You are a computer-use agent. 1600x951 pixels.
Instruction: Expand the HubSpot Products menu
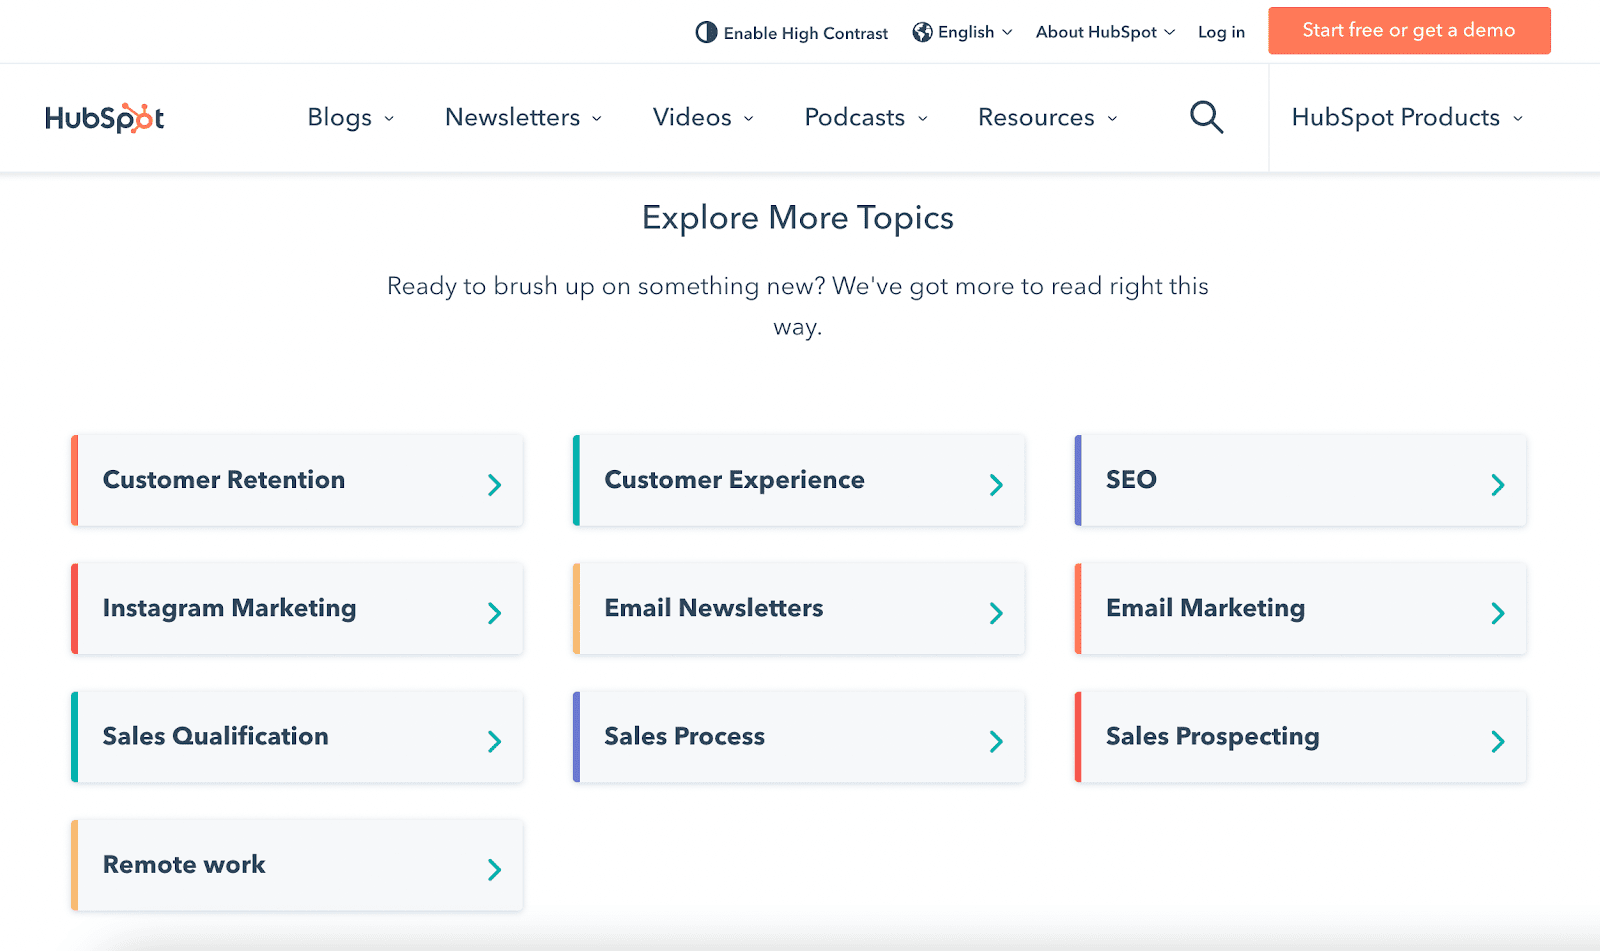point(1408,118)
